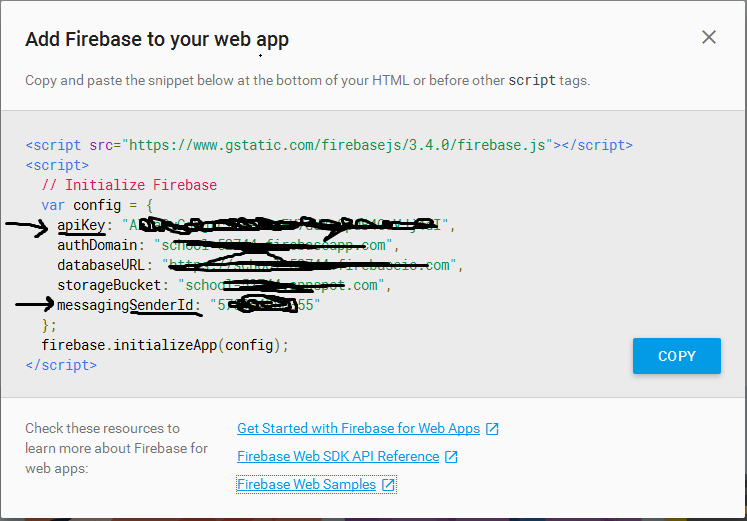
Task: Click the firebase.js script src URL line
Action: click(x=329, y=145)
